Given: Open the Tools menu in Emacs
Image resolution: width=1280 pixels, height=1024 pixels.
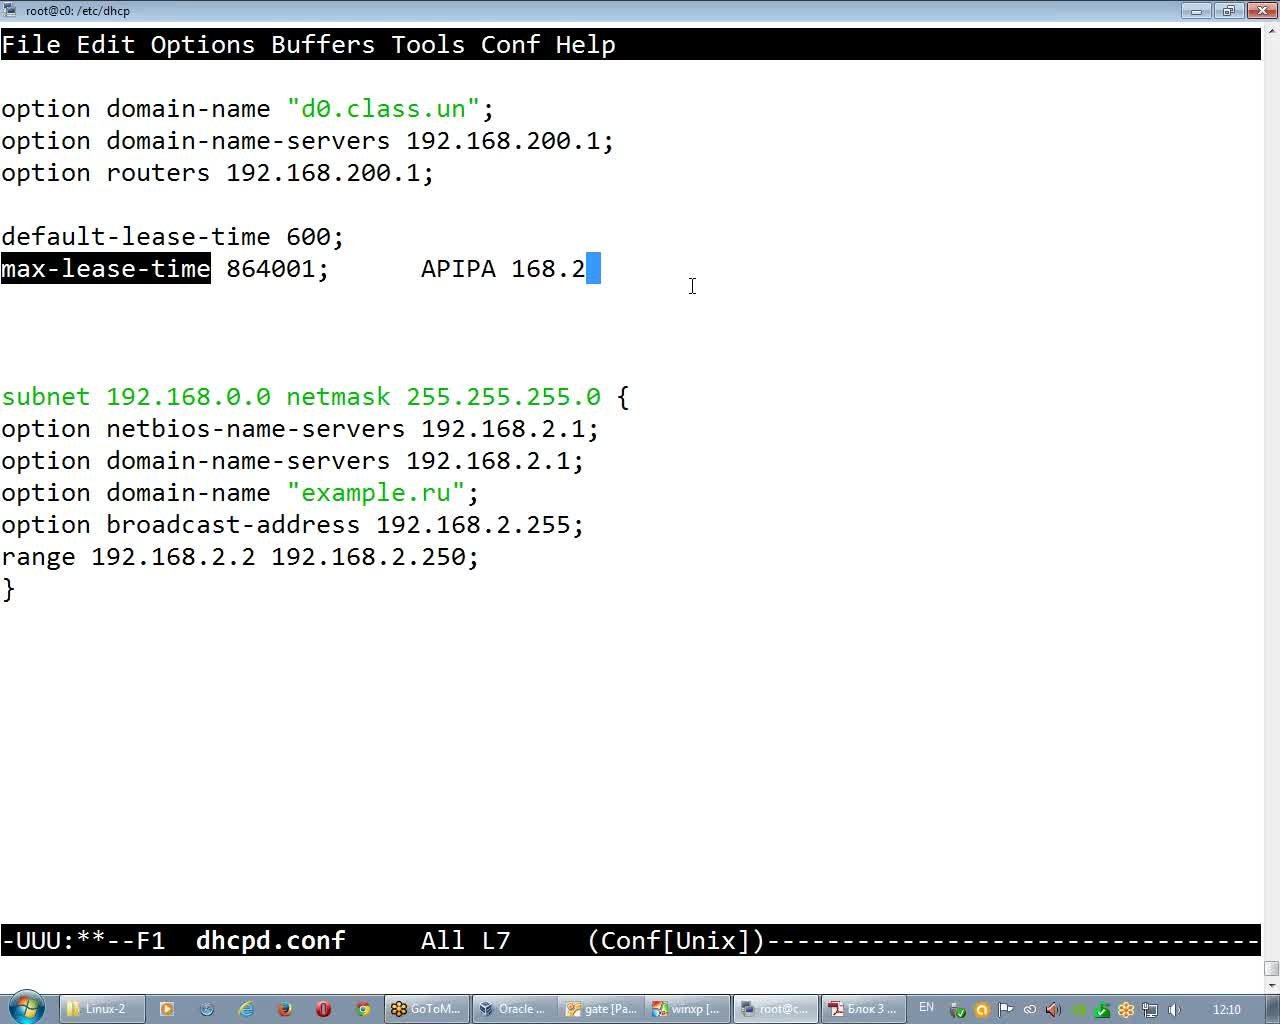Looking at the screenshot, I should [x=428, y=45].
